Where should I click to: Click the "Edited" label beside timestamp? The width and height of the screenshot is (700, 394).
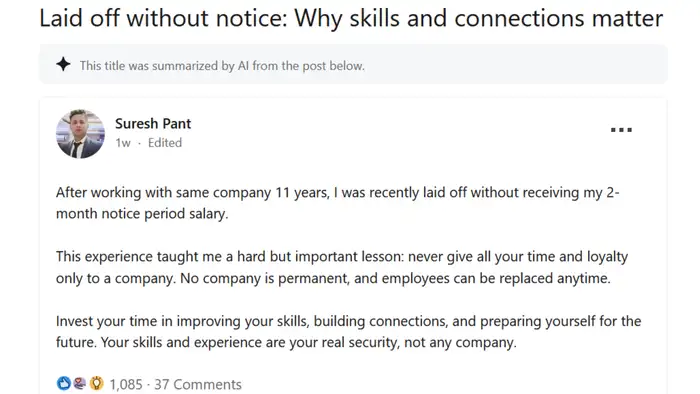coord(165,143)
